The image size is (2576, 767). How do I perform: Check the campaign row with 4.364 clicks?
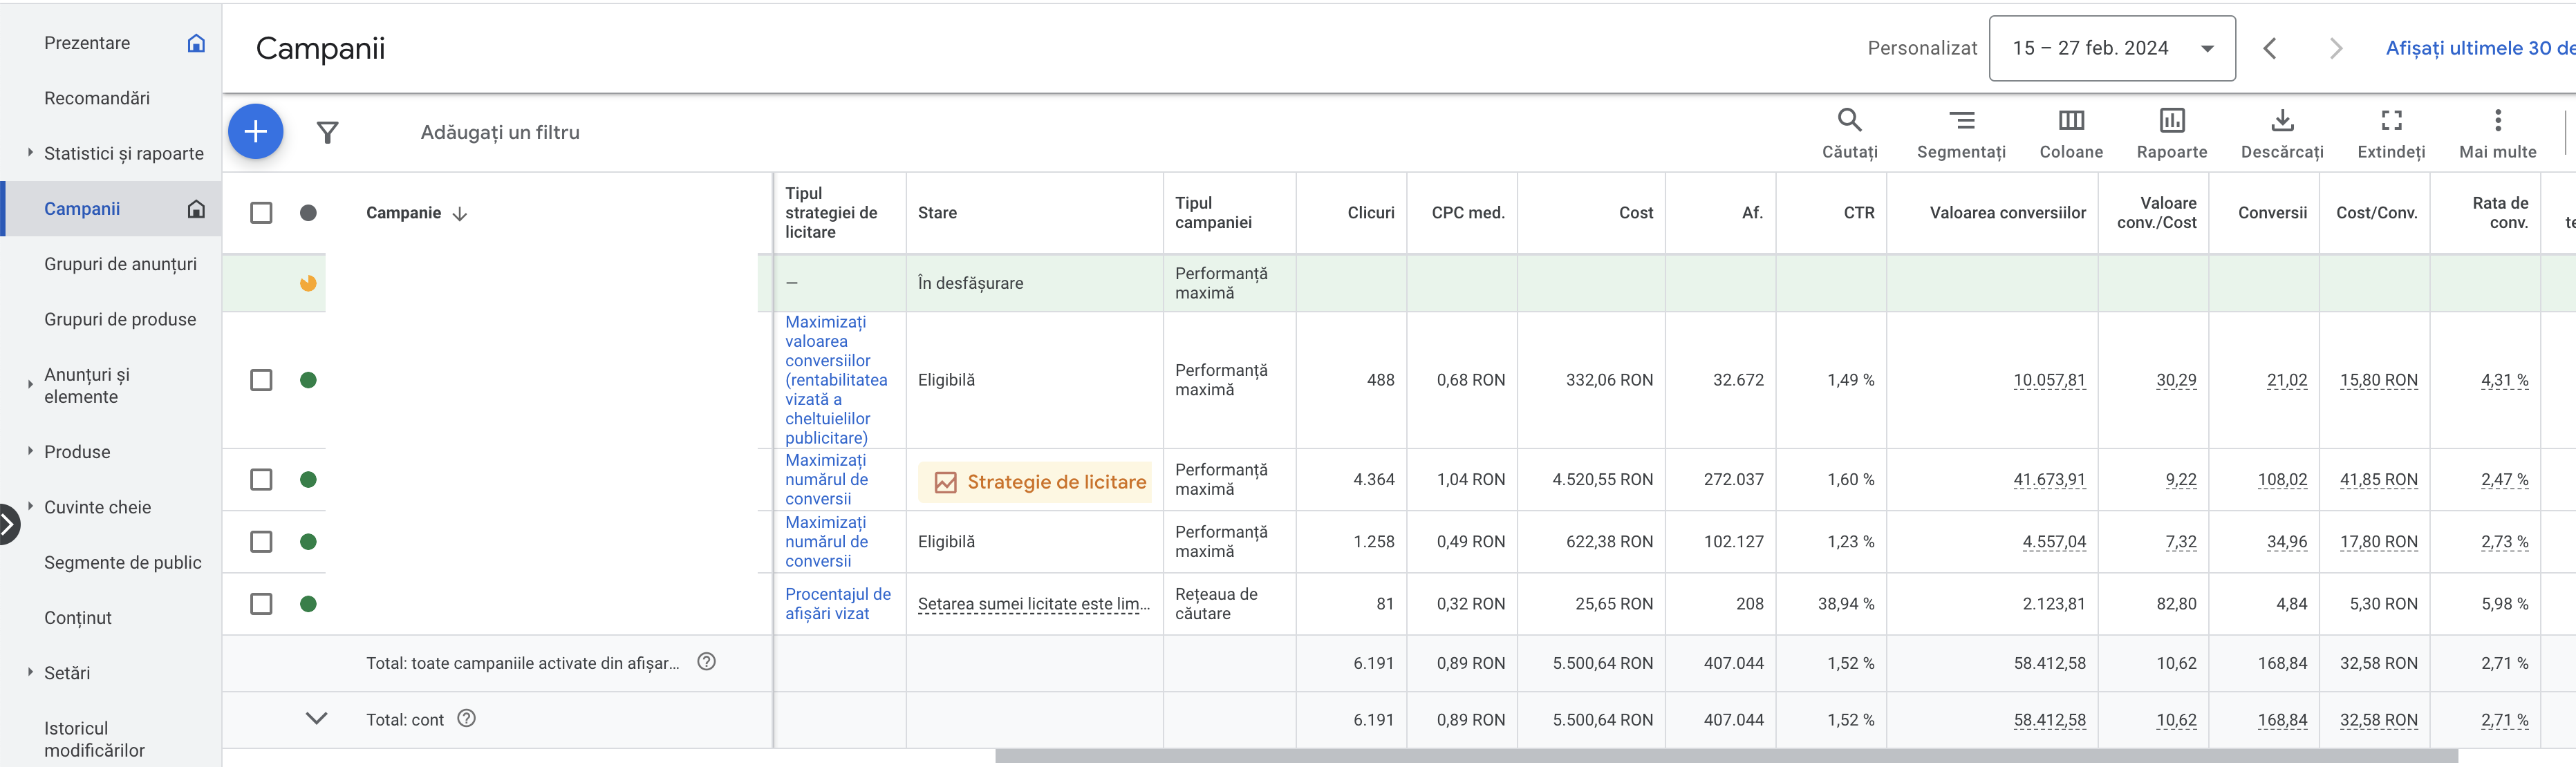261,479
